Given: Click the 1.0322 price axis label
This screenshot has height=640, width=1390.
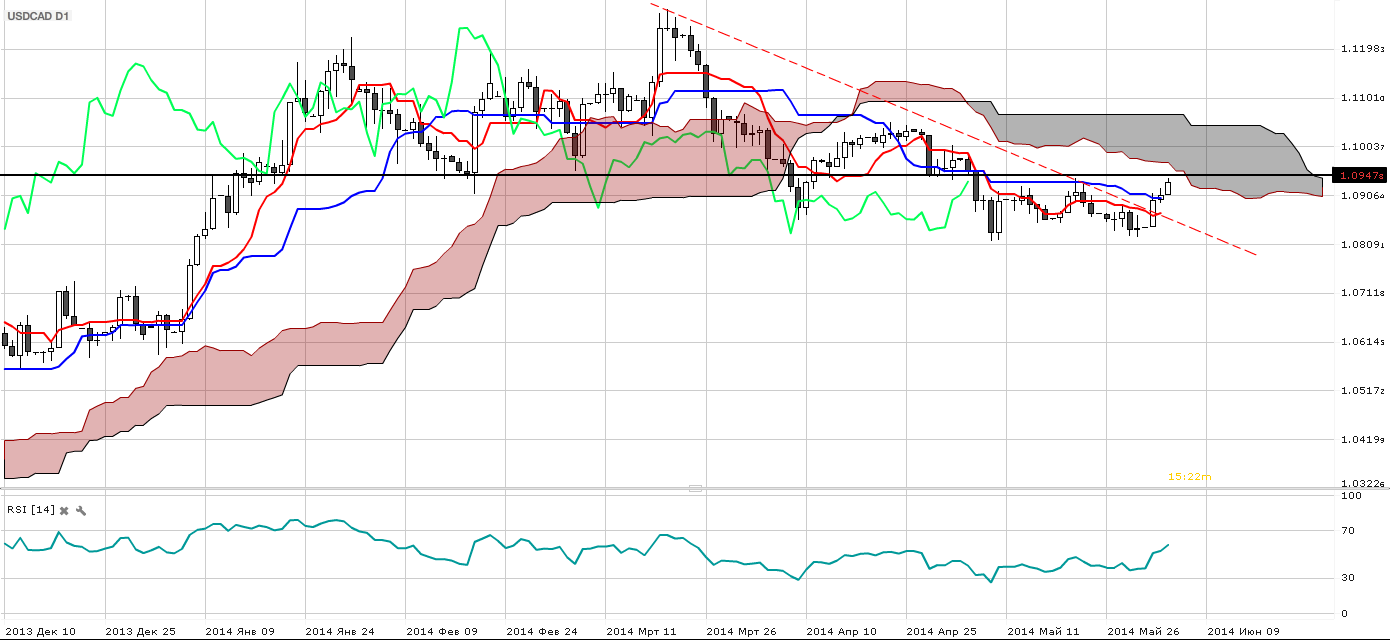Looking at the screenshot, I should click(x=1361, y=484).
